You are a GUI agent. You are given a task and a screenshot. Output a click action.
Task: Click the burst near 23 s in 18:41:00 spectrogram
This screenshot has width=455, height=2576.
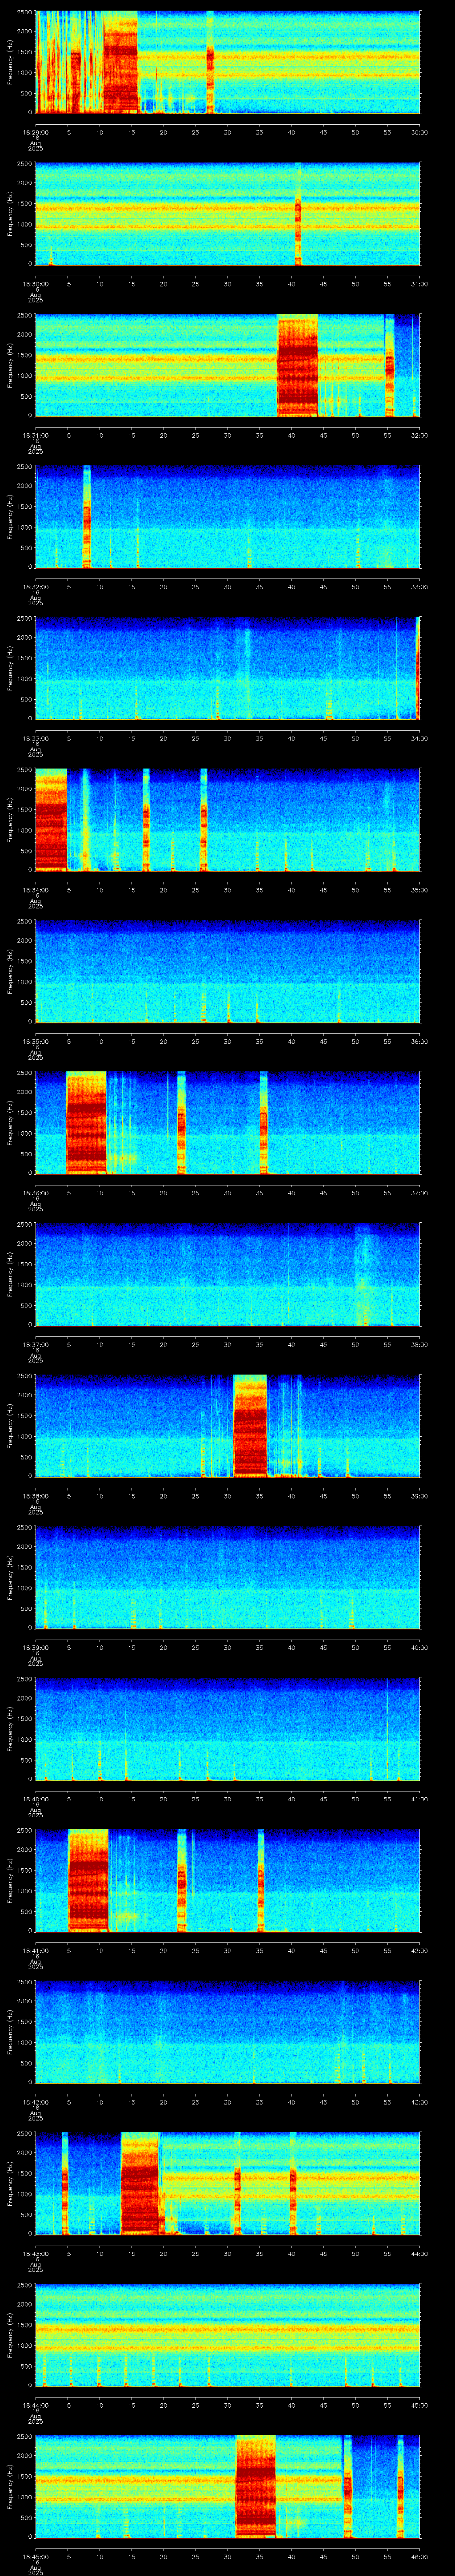(182, 1880)
